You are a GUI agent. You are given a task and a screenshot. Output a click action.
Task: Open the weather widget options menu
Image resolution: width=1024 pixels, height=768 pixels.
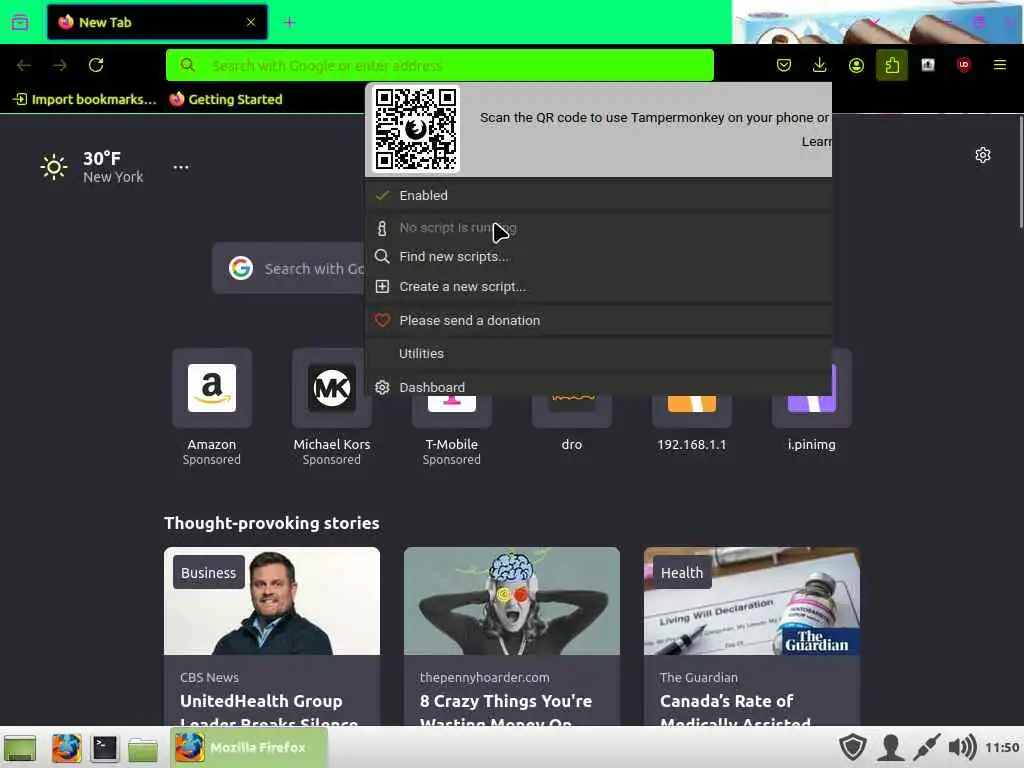point(181,167)
